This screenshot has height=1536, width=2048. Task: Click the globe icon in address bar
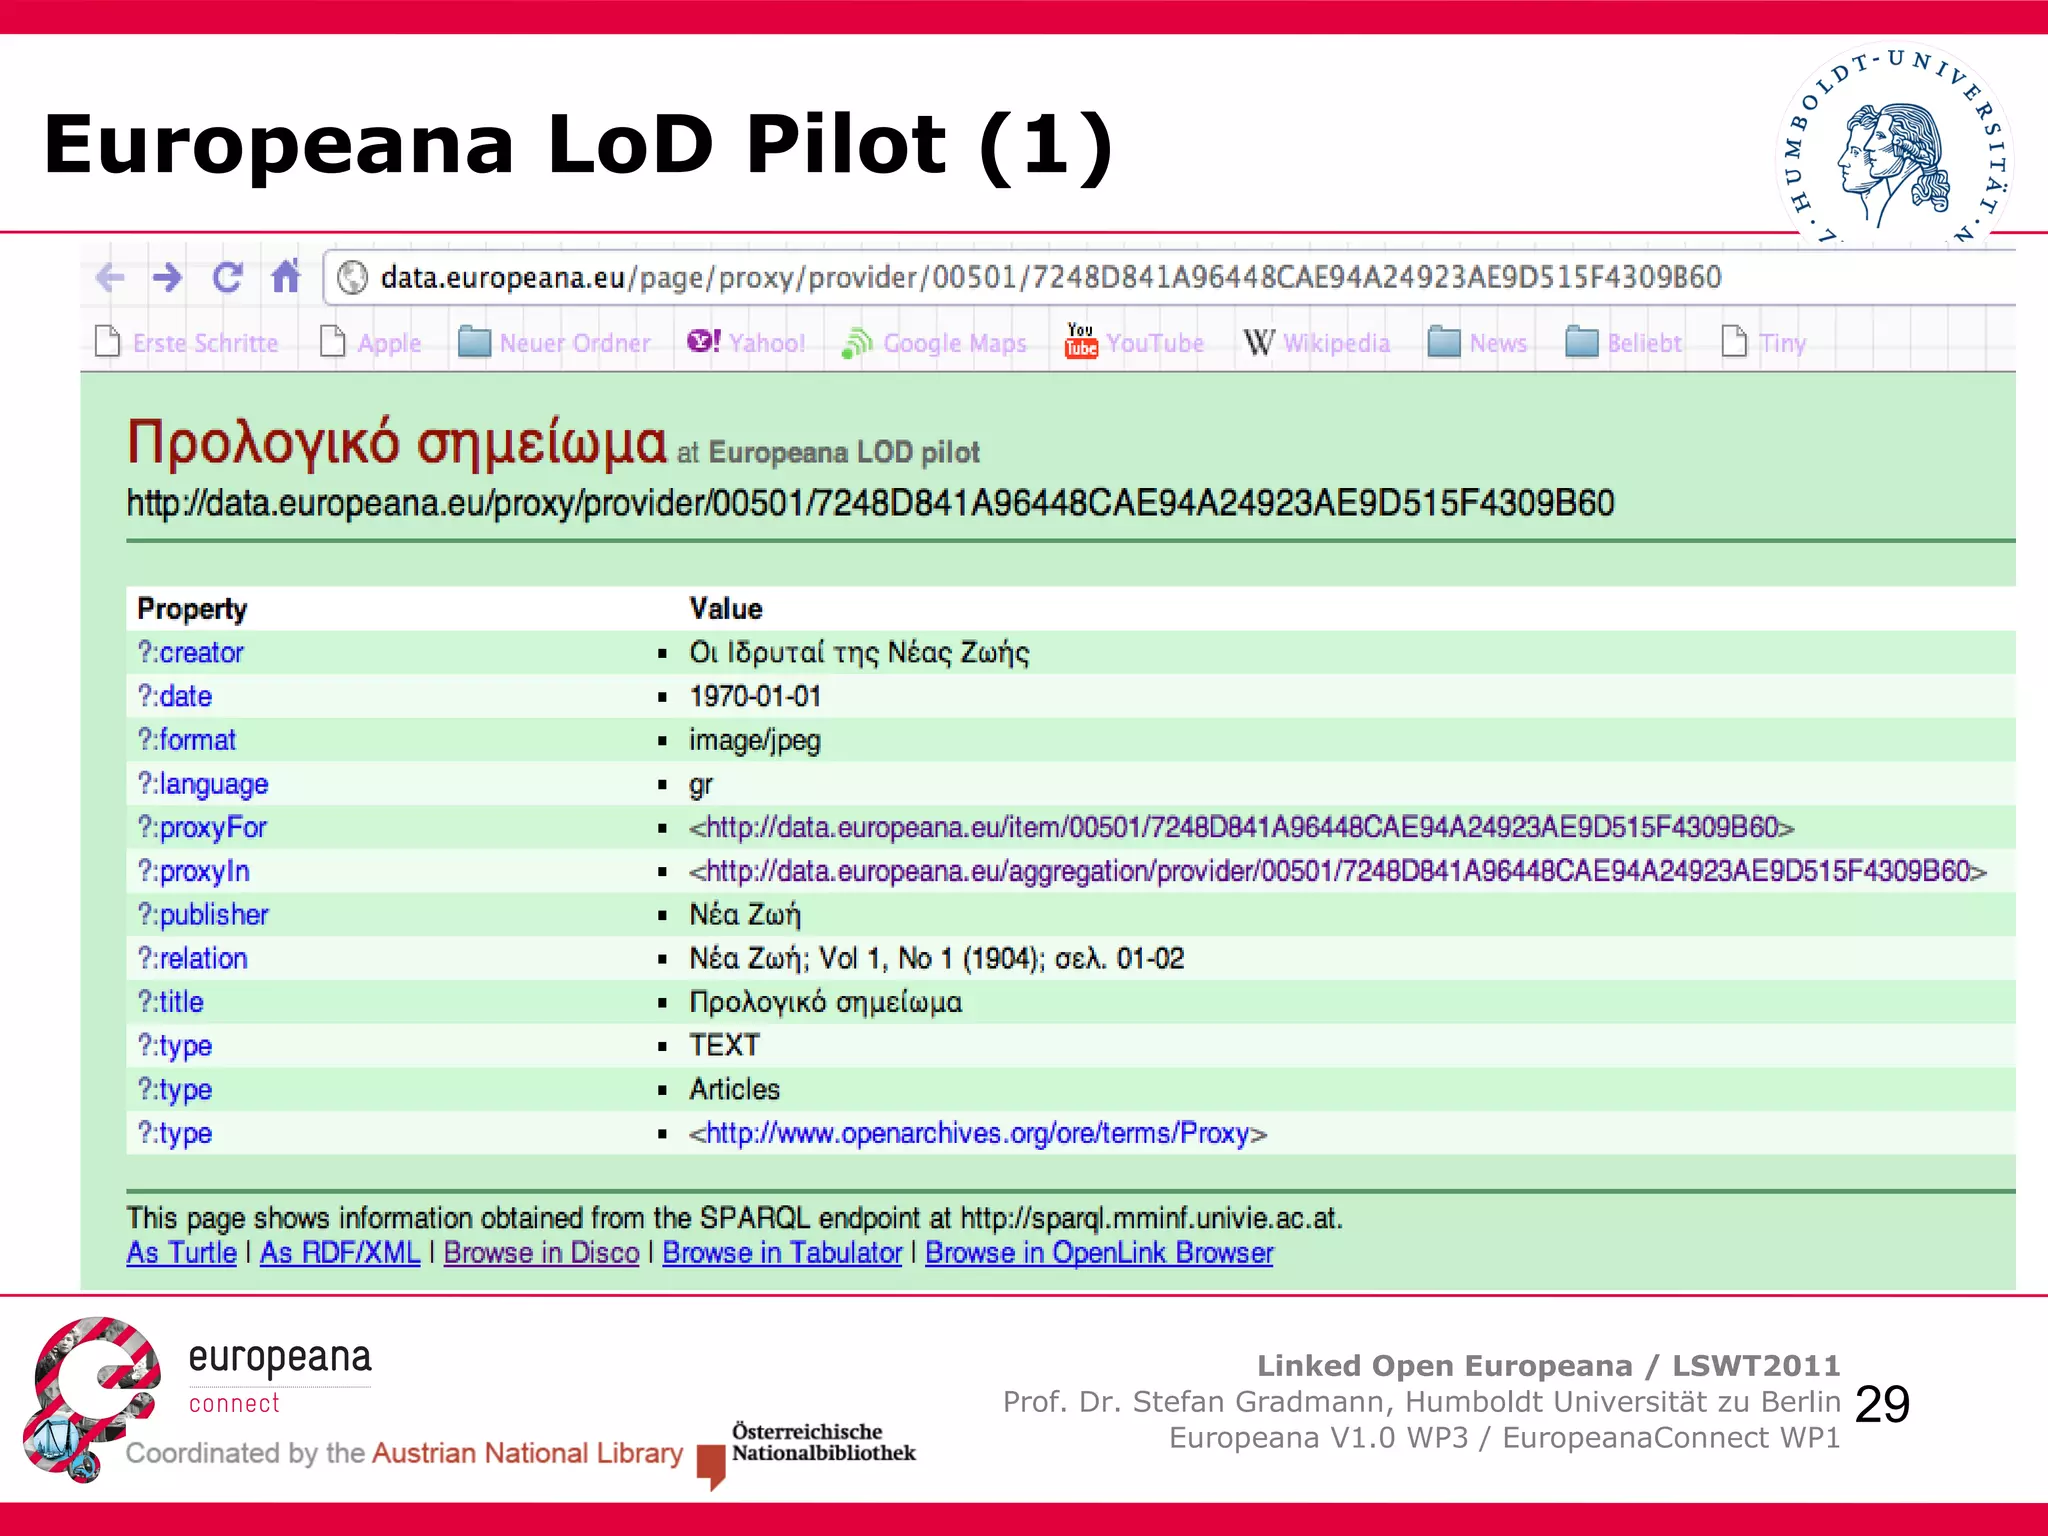pyautogui.click(x=352, y=278)
